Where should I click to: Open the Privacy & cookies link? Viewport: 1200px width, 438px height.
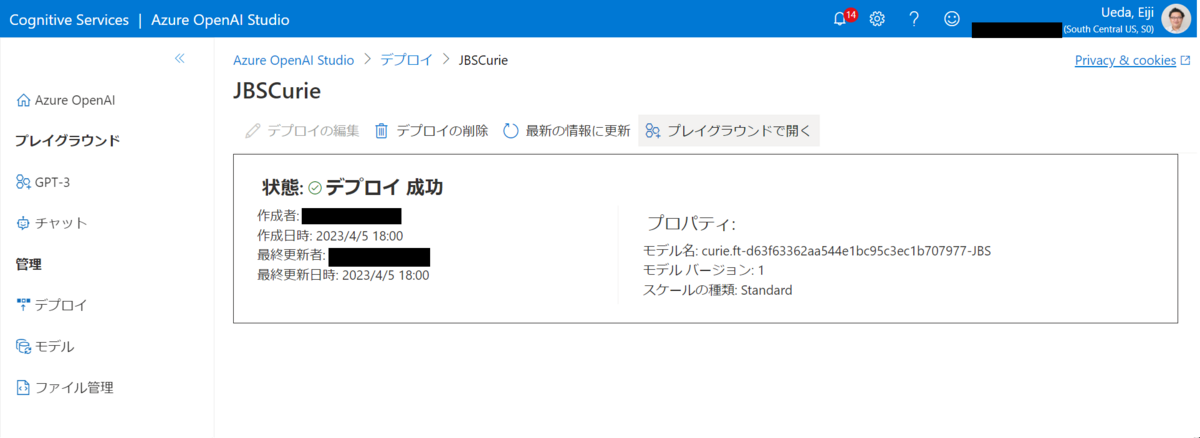(x=1132, y=60)
